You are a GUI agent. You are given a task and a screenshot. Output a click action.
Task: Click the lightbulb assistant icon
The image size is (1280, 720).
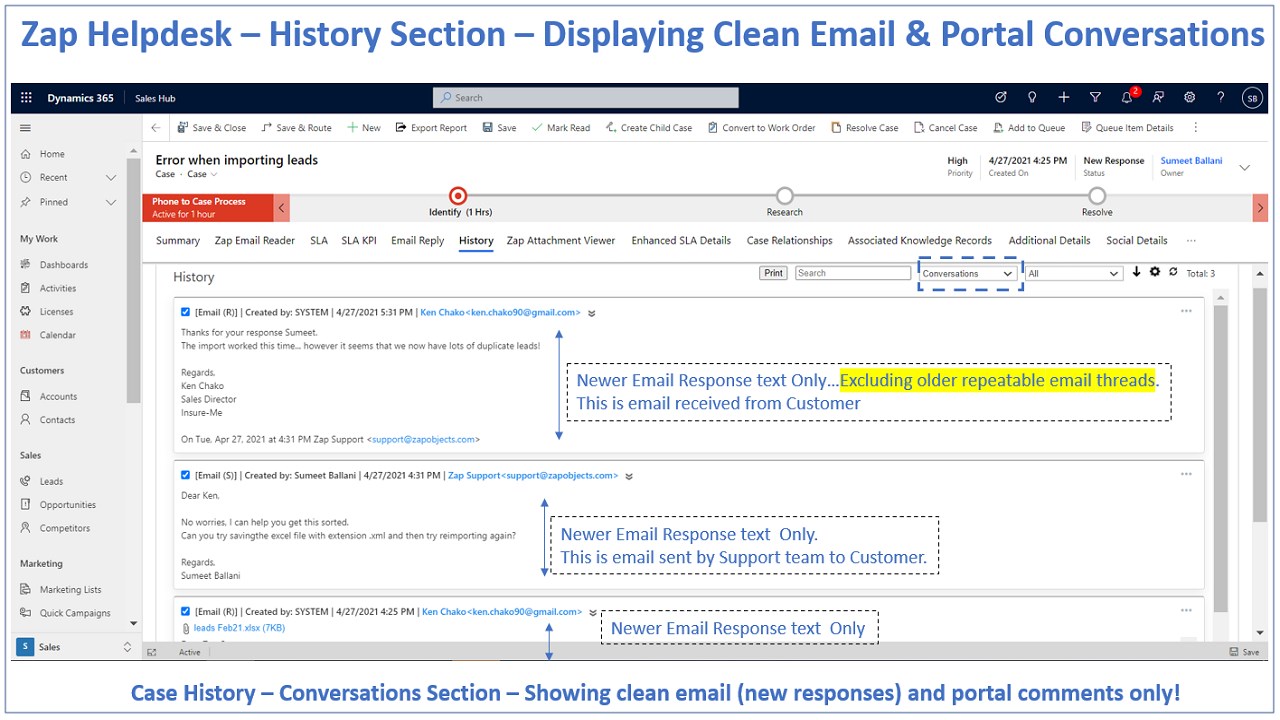pyautogui.click(x=1032, y=98)
